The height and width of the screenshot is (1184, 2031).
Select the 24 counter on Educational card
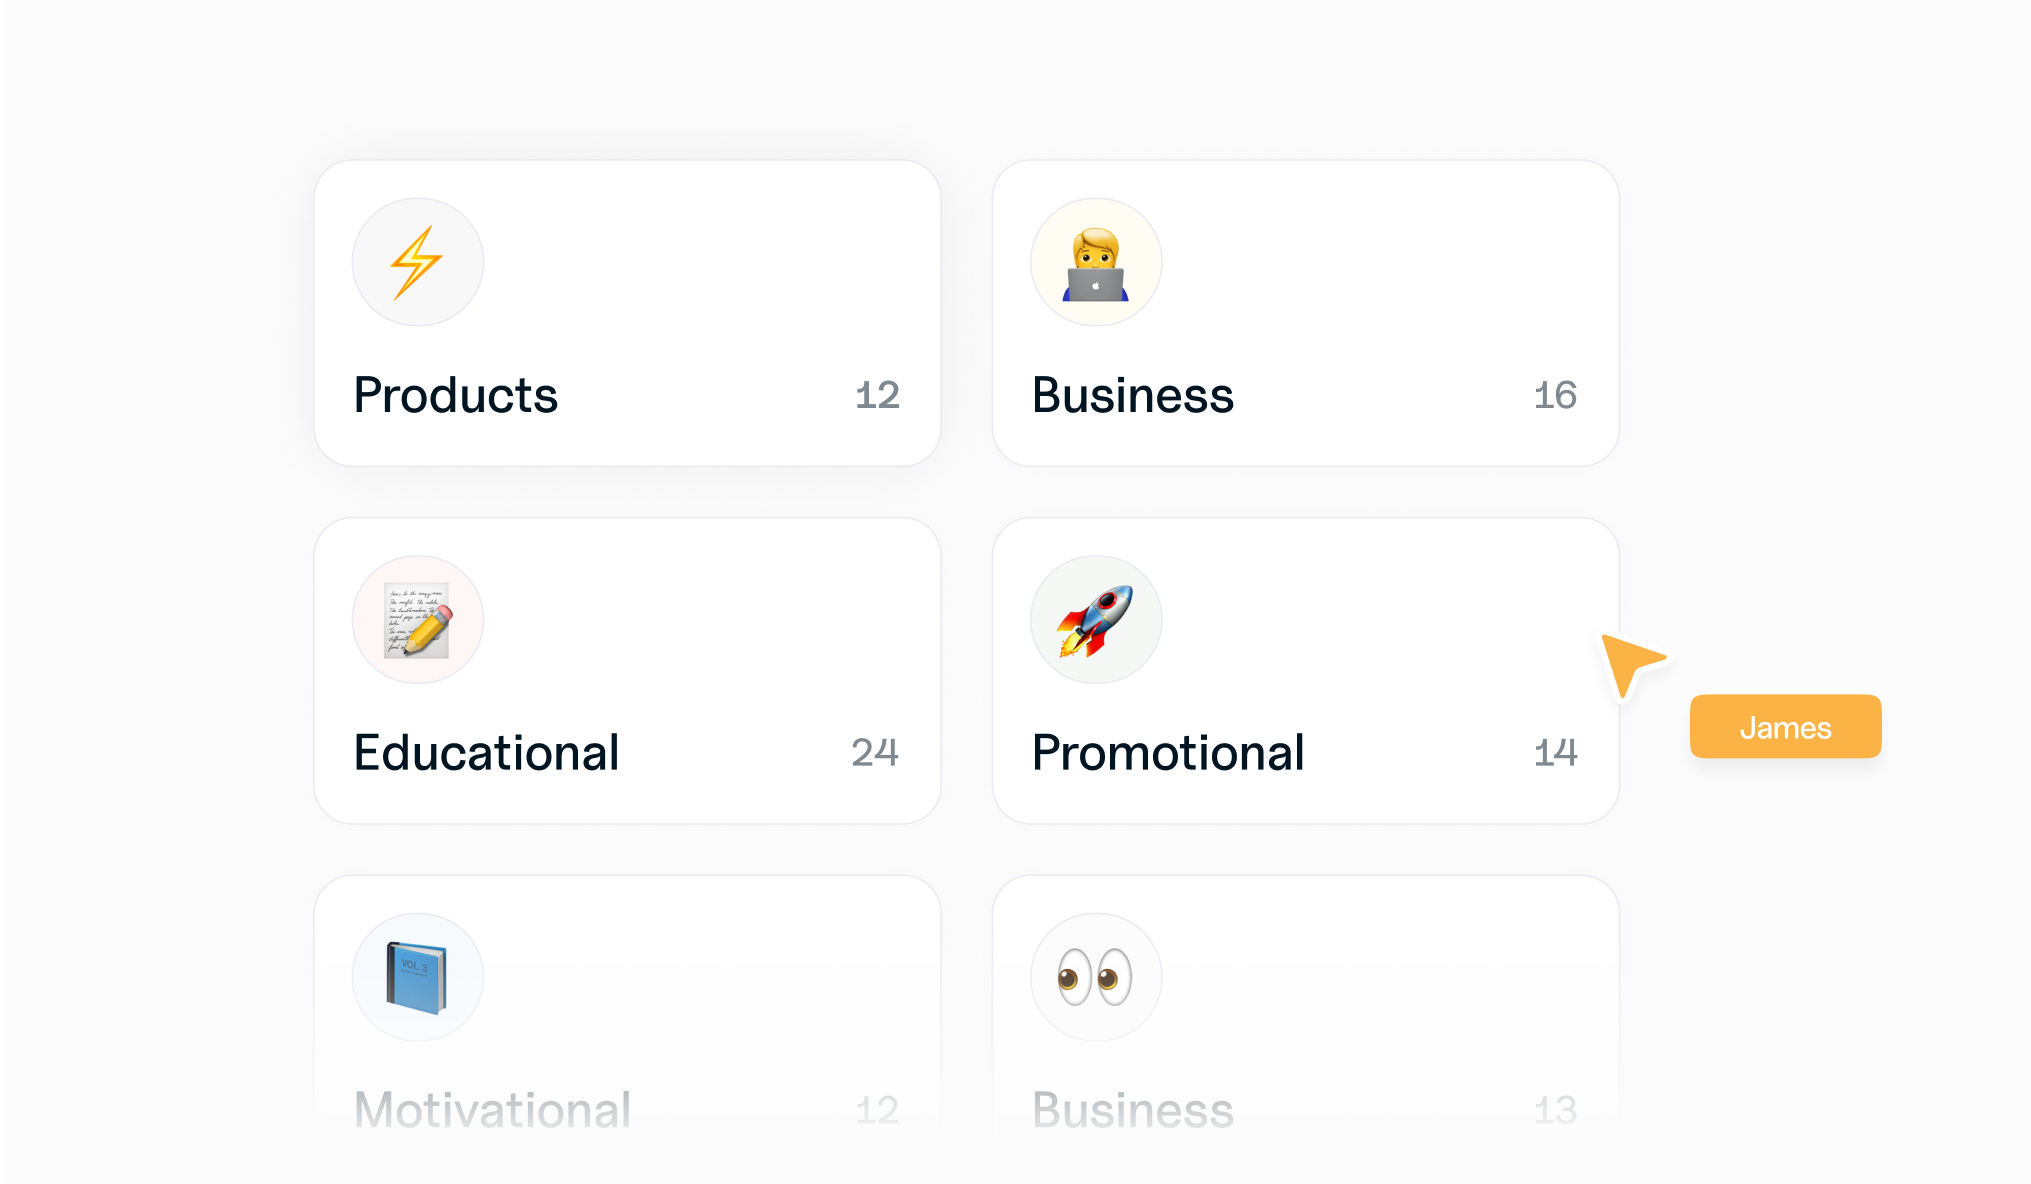click(x=875, y=753)
